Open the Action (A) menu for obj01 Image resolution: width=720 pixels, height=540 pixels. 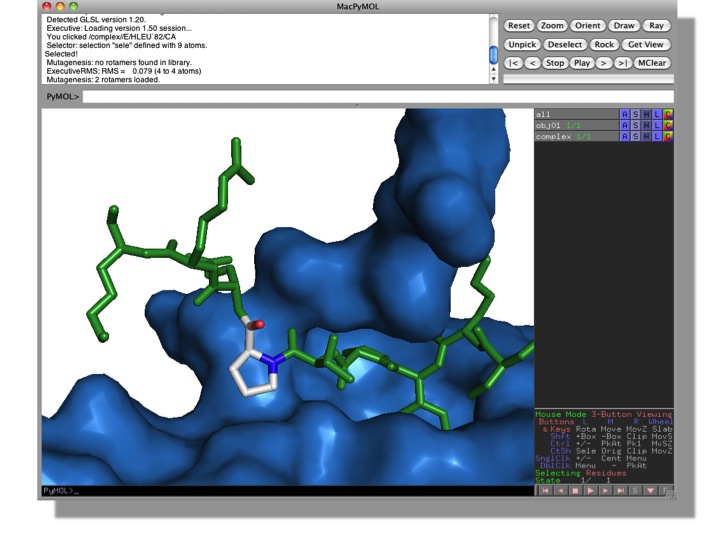625,125
